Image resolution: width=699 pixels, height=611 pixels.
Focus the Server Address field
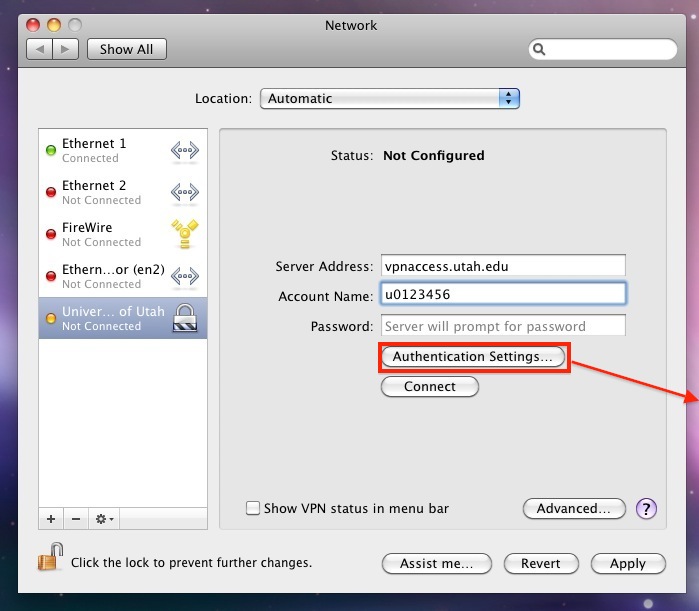pos(503,266)
